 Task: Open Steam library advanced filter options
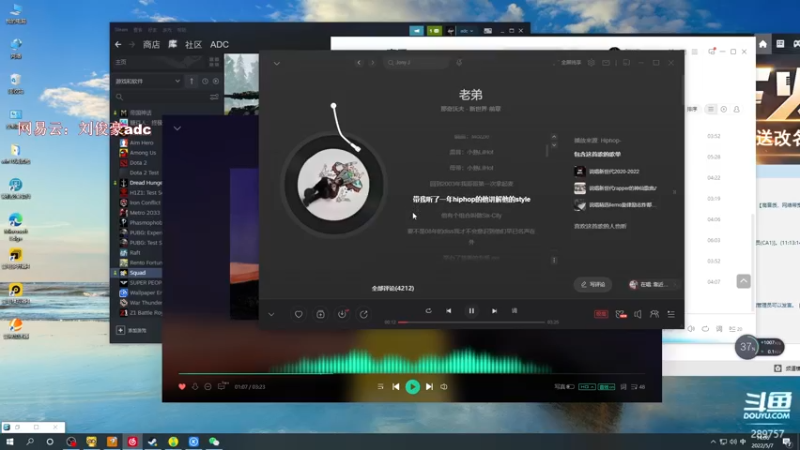coord(214,97)
